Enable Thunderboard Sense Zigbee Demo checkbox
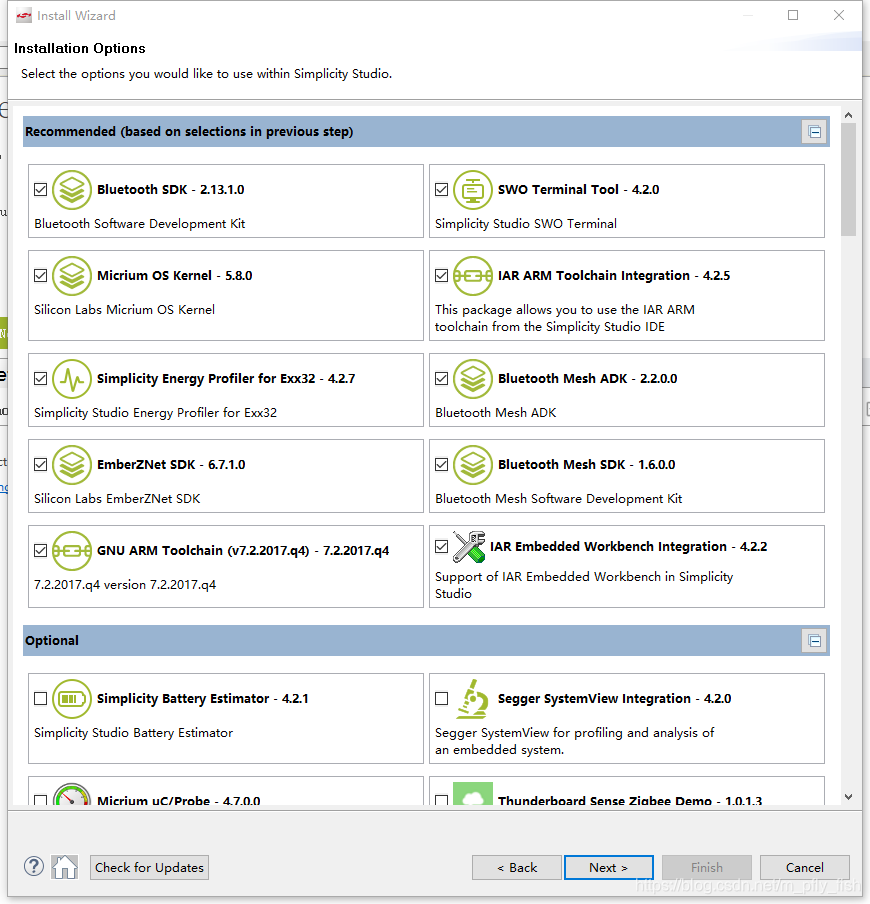 click(x=442, y=800)
